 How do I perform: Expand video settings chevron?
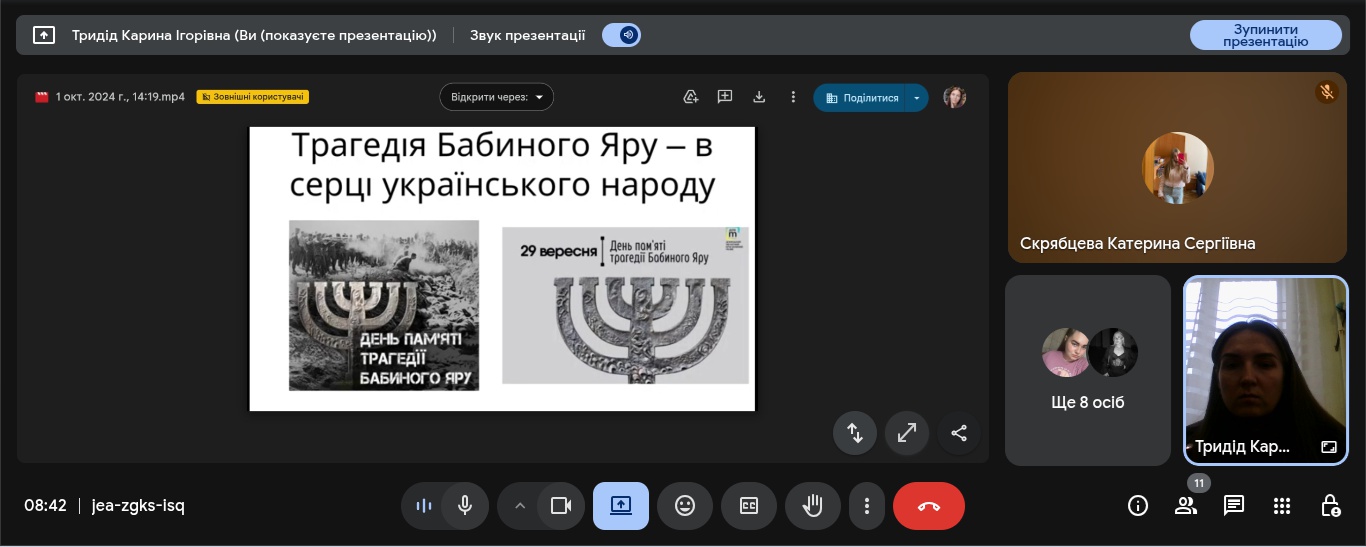point(519,505)
